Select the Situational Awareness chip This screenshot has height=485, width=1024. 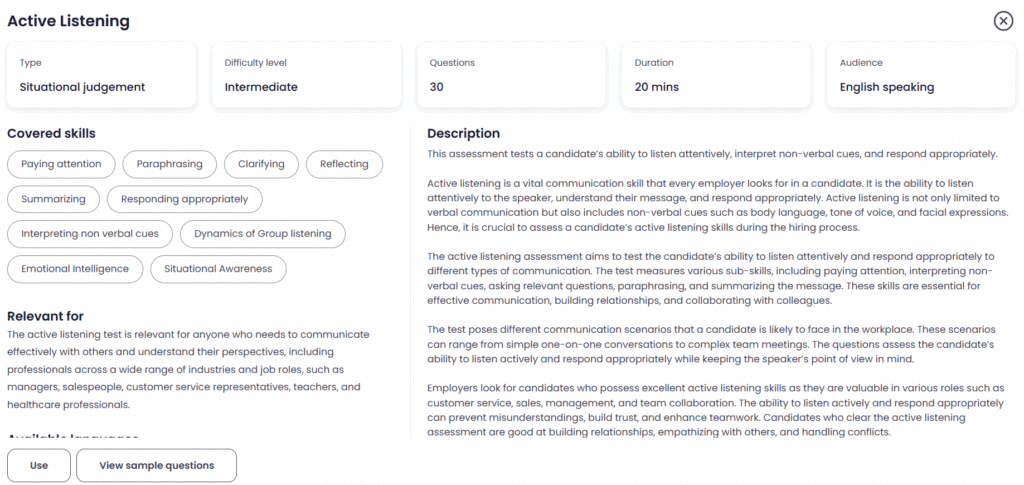point(218,269)
